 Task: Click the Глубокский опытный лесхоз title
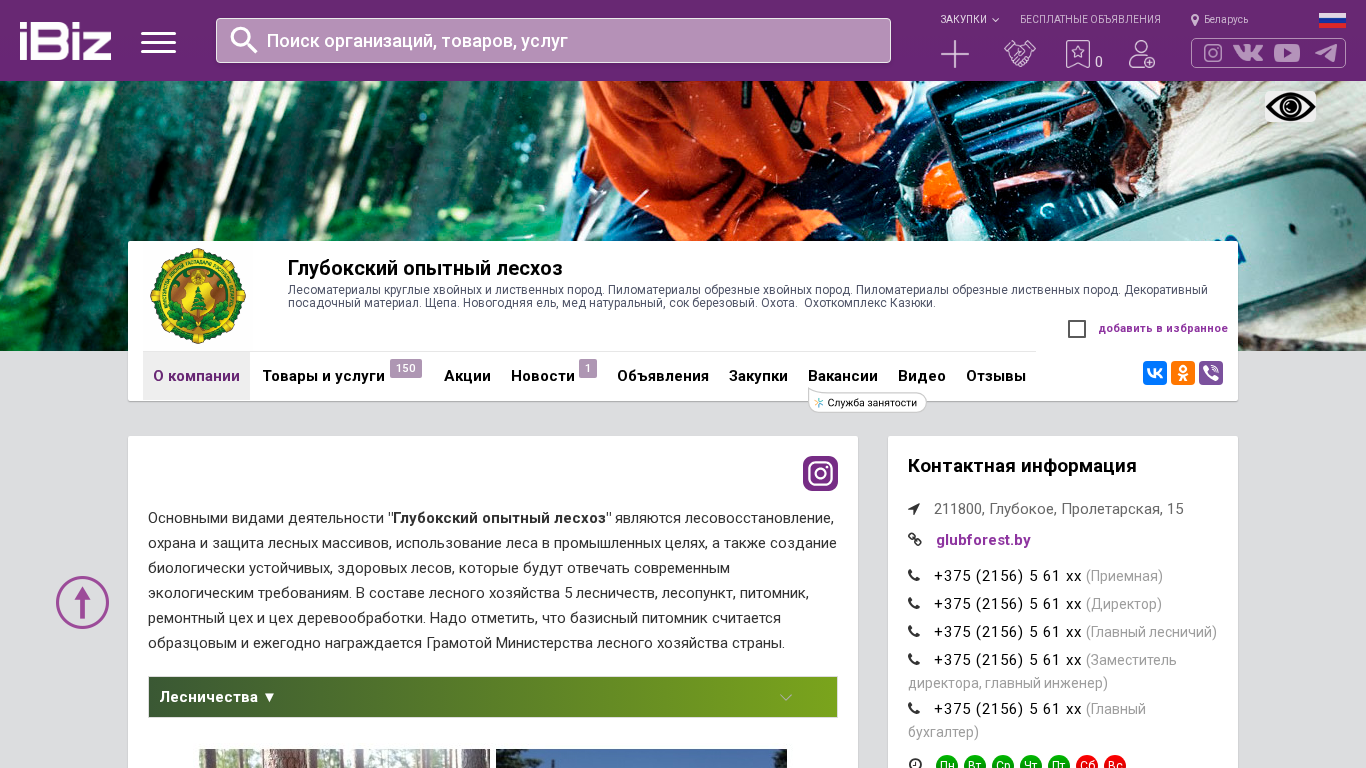click(x=425, y=268)
